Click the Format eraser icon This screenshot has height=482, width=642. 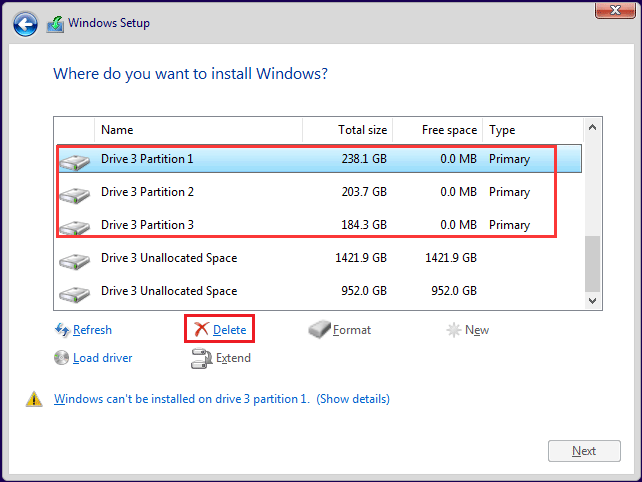319,329
